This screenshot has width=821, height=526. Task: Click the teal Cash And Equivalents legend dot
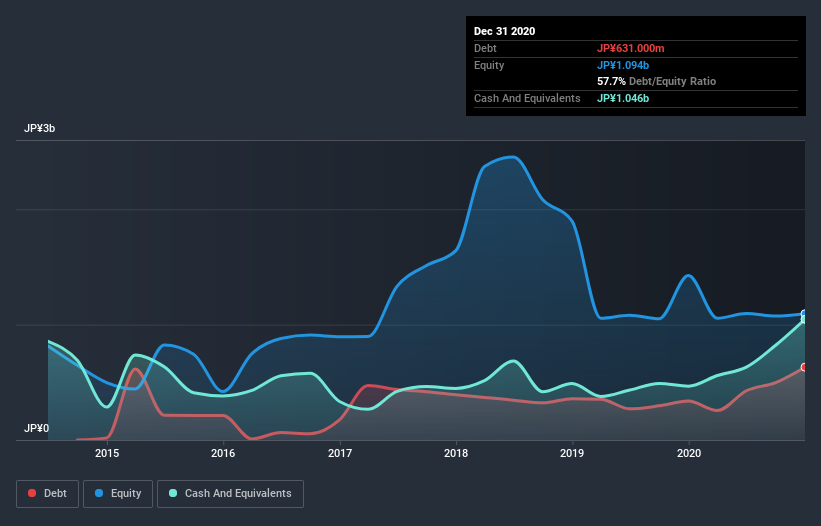coord(173,493)
